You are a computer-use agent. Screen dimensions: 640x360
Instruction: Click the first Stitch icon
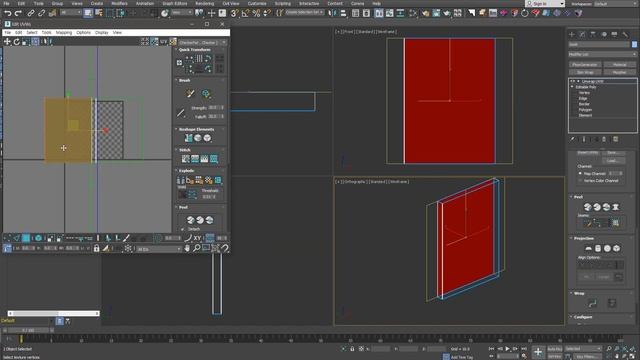[x=186, y=159]
